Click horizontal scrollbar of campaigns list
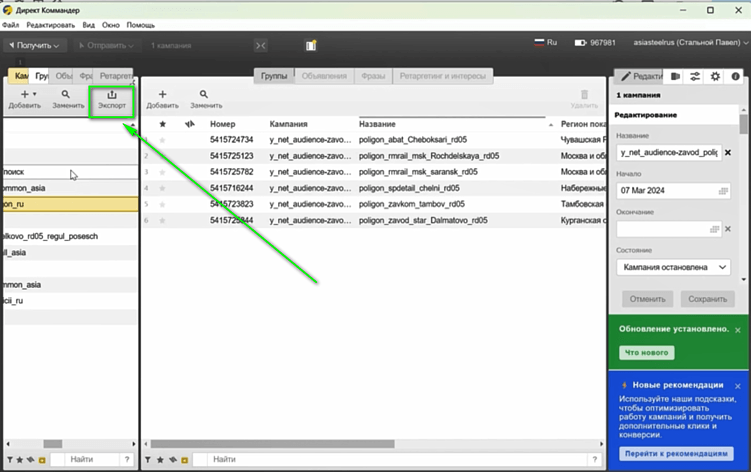 click(x=53, y=444)
